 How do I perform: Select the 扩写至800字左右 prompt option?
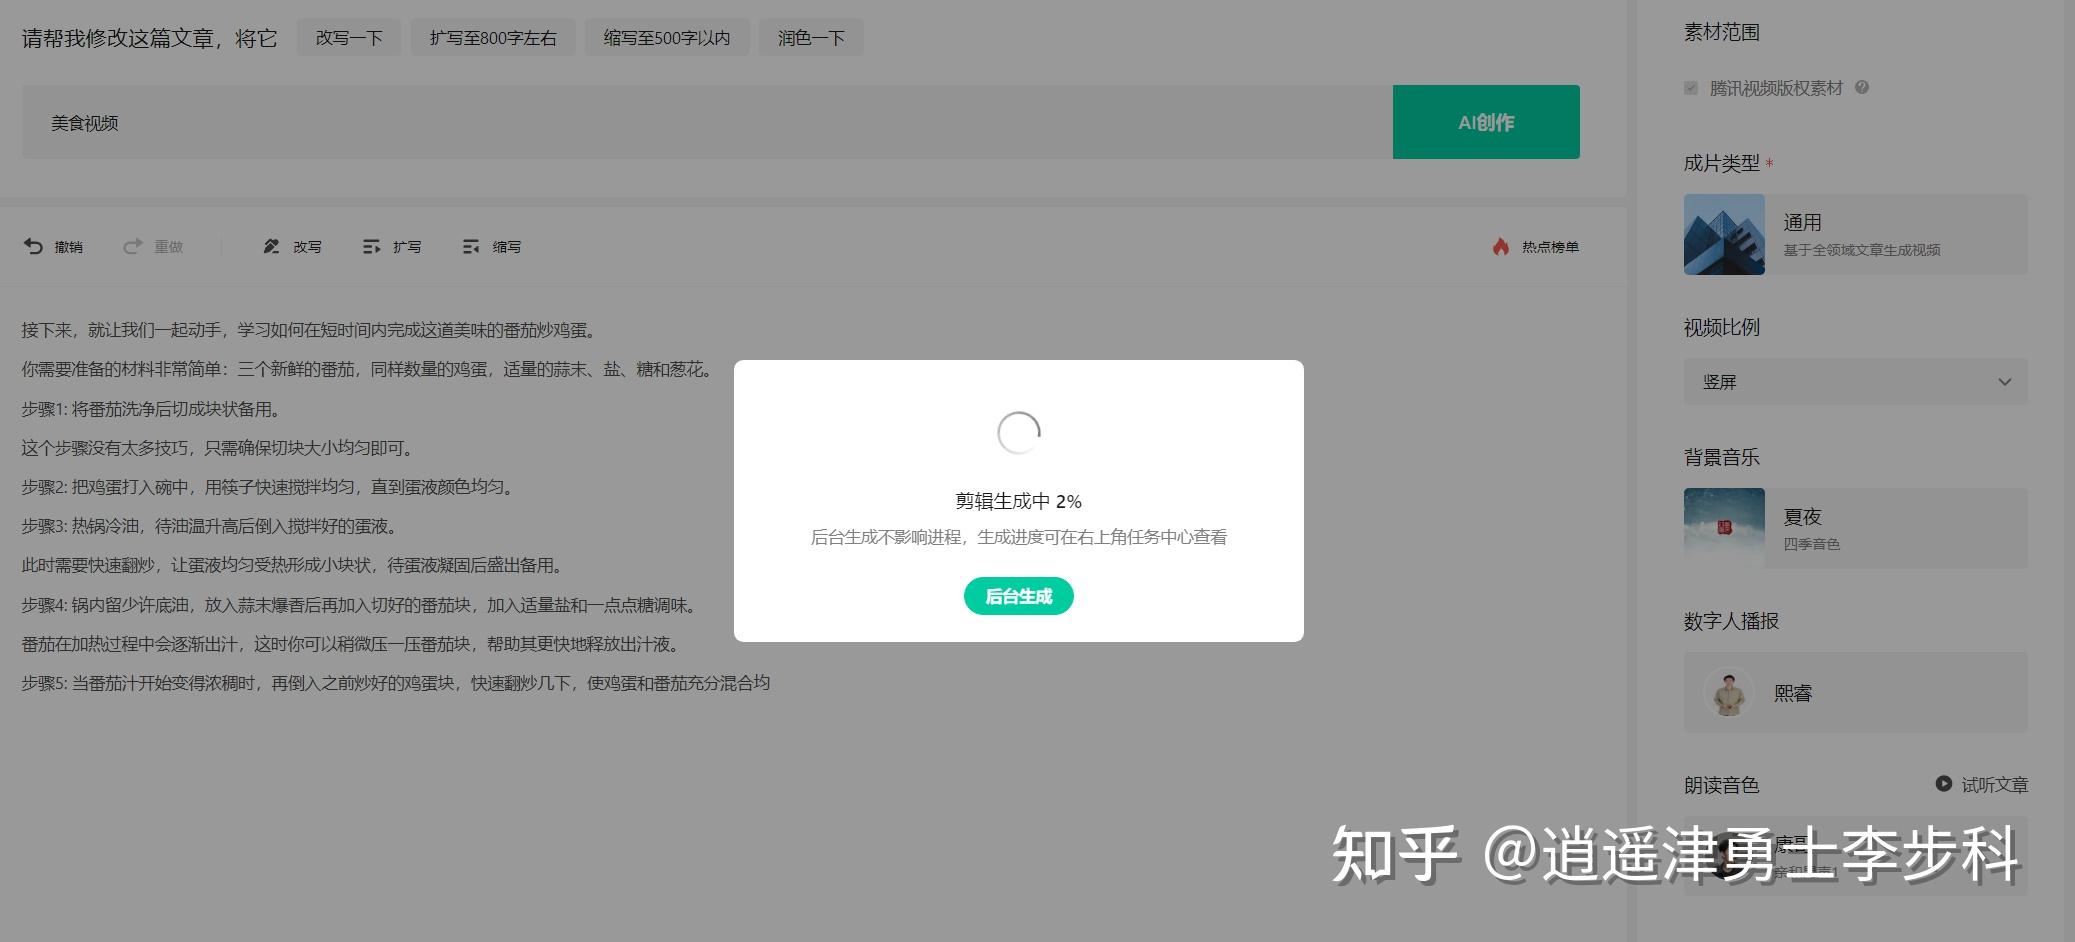[x=493, y=38]
